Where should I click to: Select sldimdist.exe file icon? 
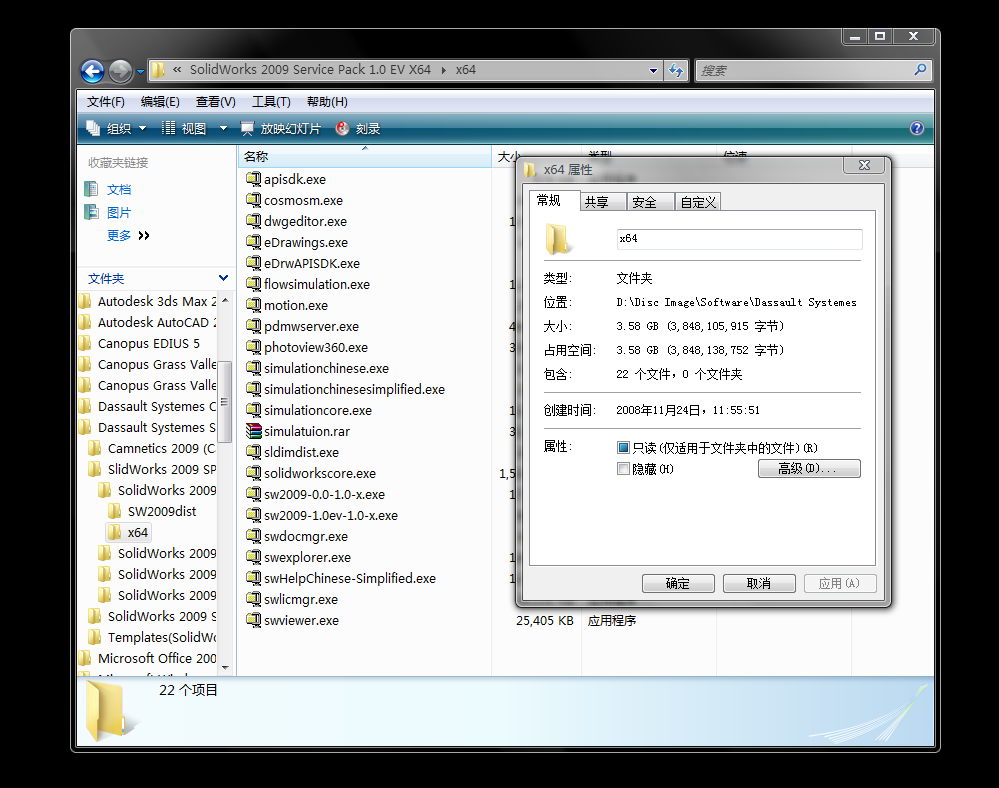[x=254, y=452]
